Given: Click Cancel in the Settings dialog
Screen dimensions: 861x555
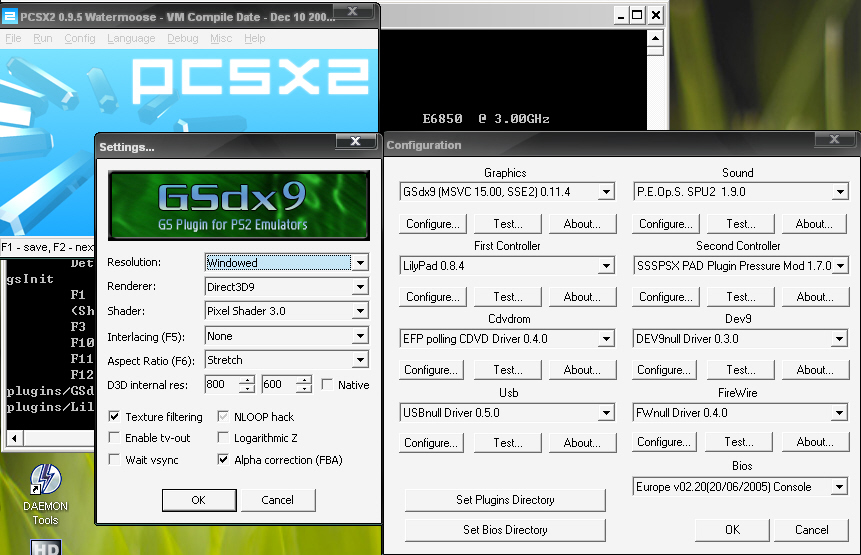Looking at the screenshot, I should point(278,500).
